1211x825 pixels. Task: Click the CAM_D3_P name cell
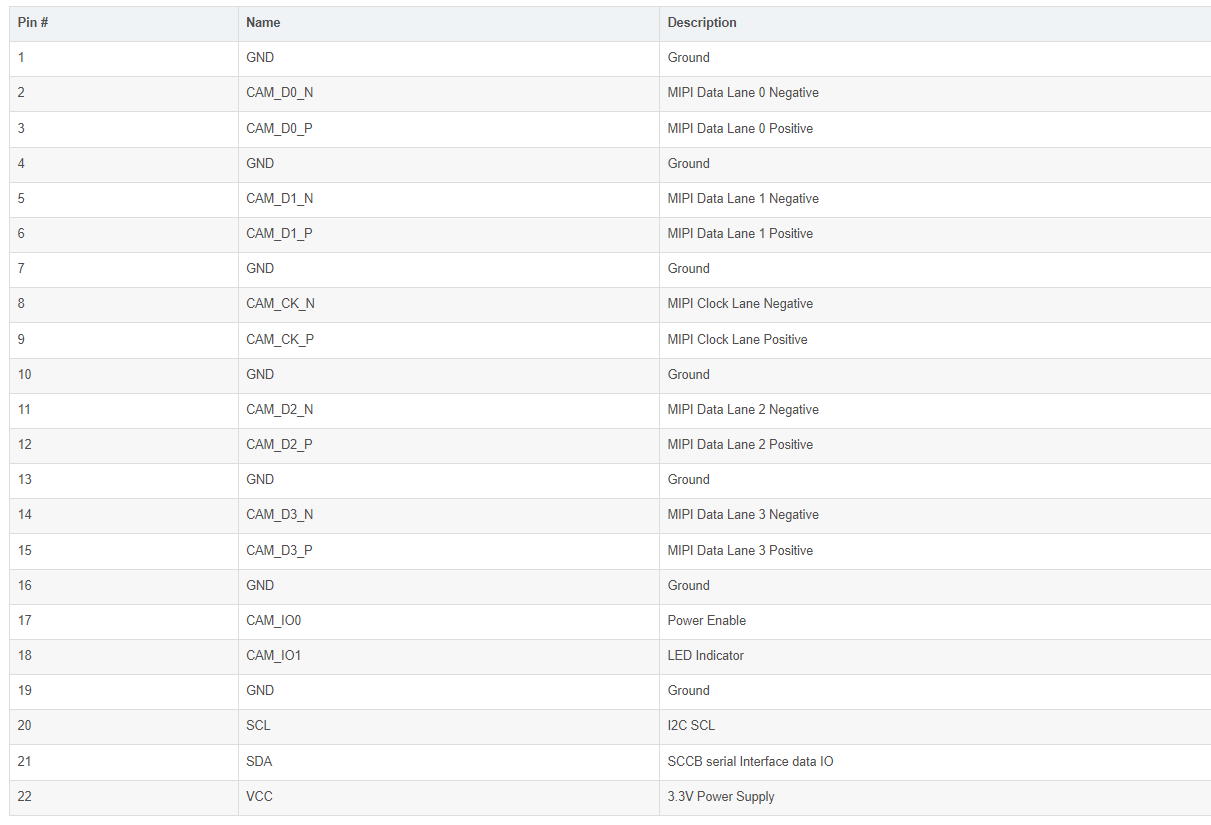click(x=279, y=550)
